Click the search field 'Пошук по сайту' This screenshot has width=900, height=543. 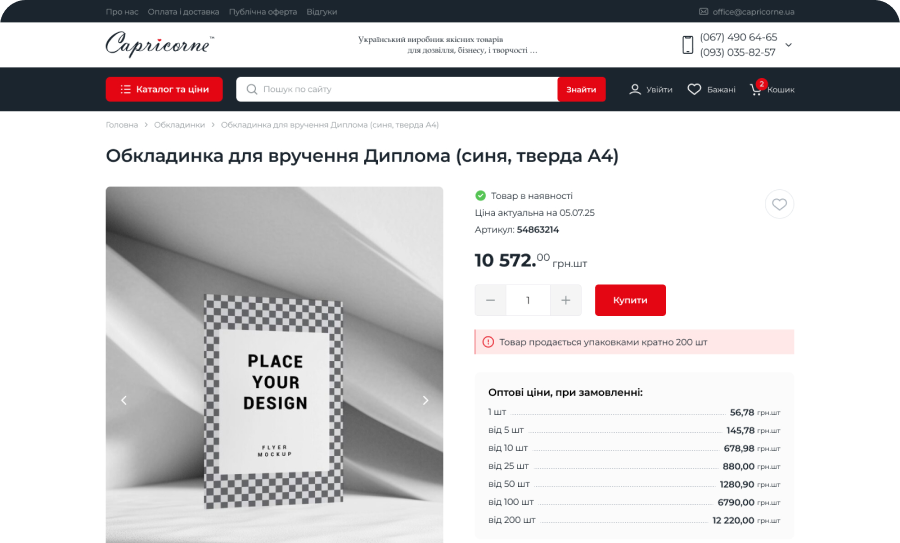click(x=397, y=89)
